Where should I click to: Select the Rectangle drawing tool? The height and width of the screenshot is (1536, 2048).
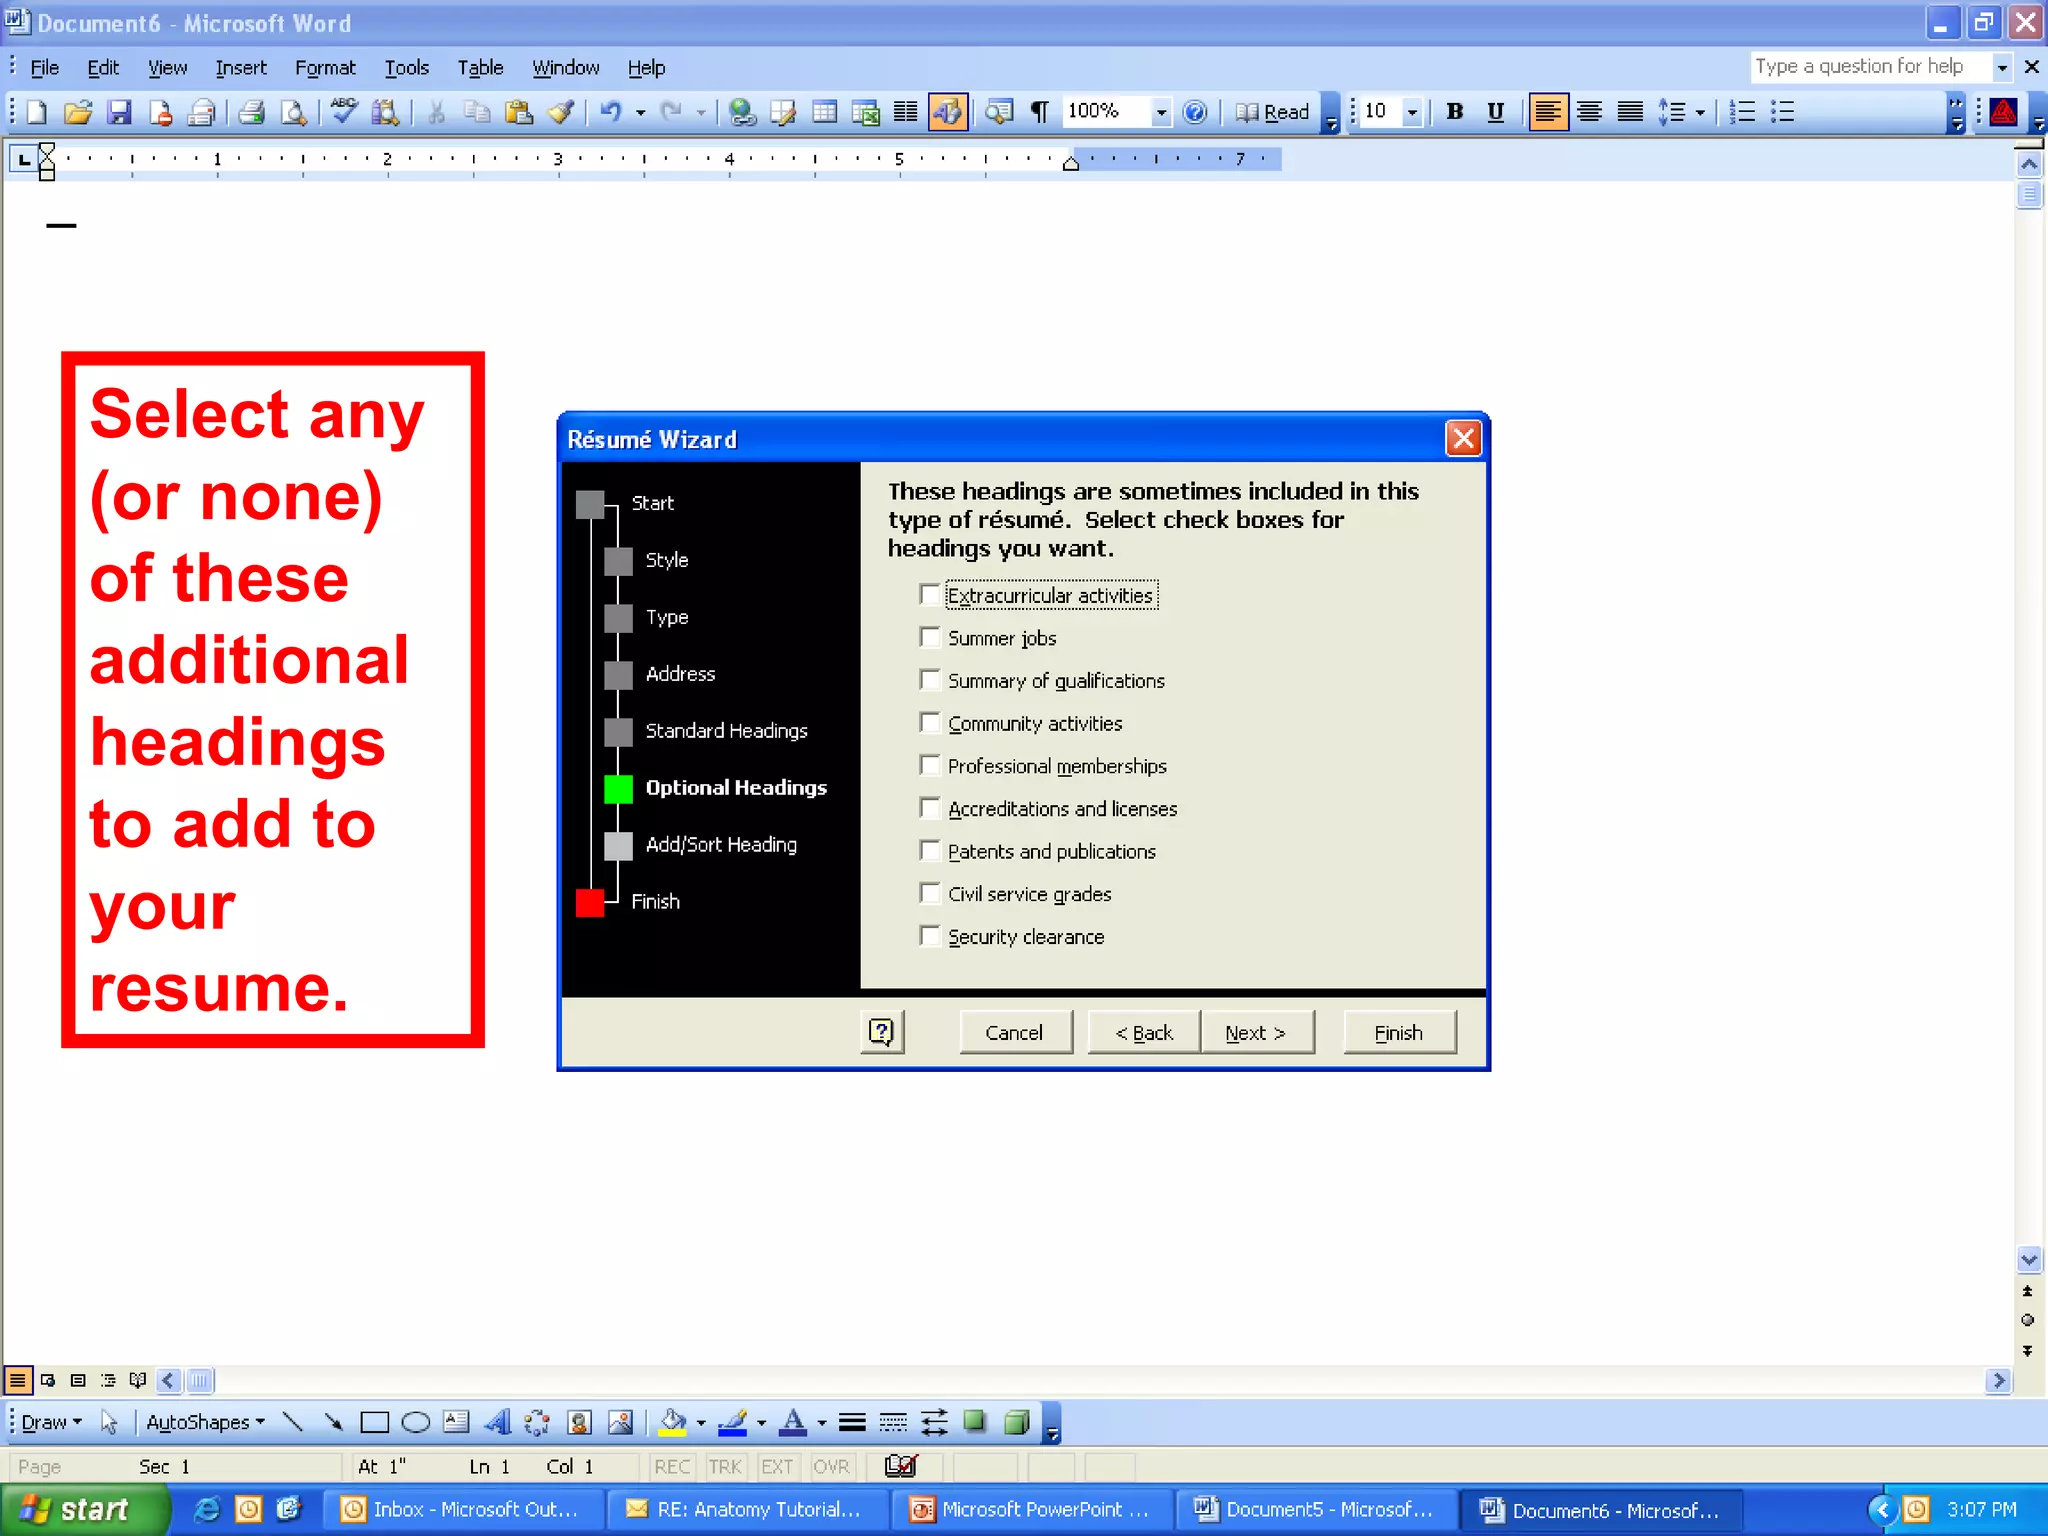coord(374,1422)
